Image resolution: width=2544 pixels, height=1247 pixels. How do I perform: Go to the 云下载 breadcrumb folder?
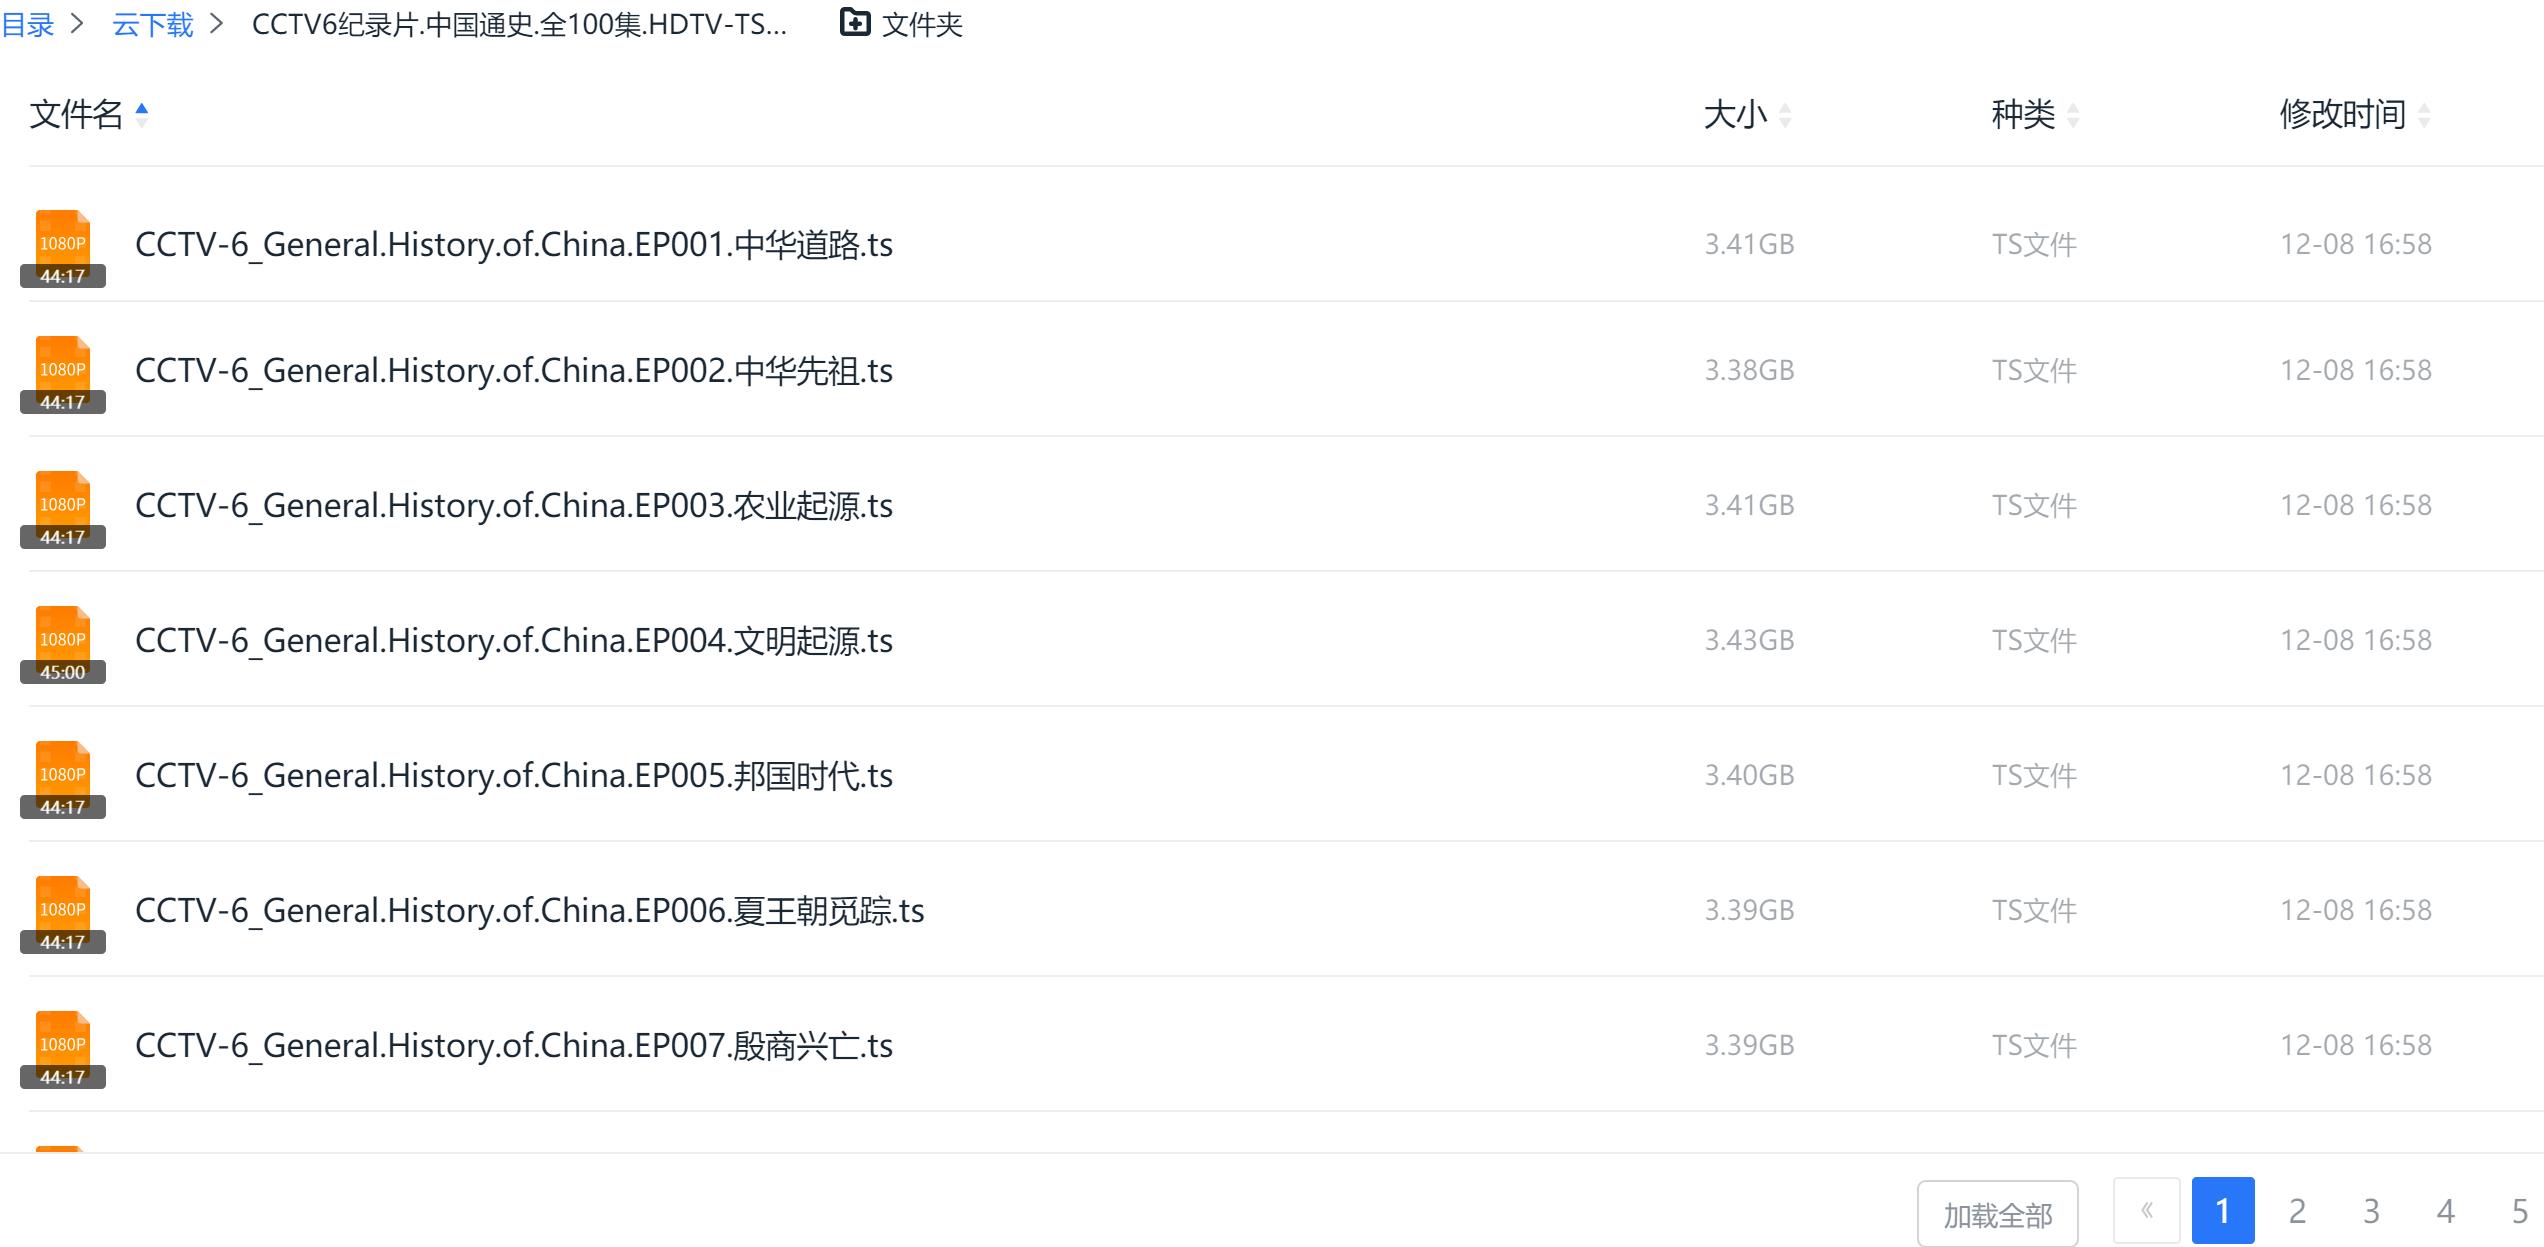153,24
